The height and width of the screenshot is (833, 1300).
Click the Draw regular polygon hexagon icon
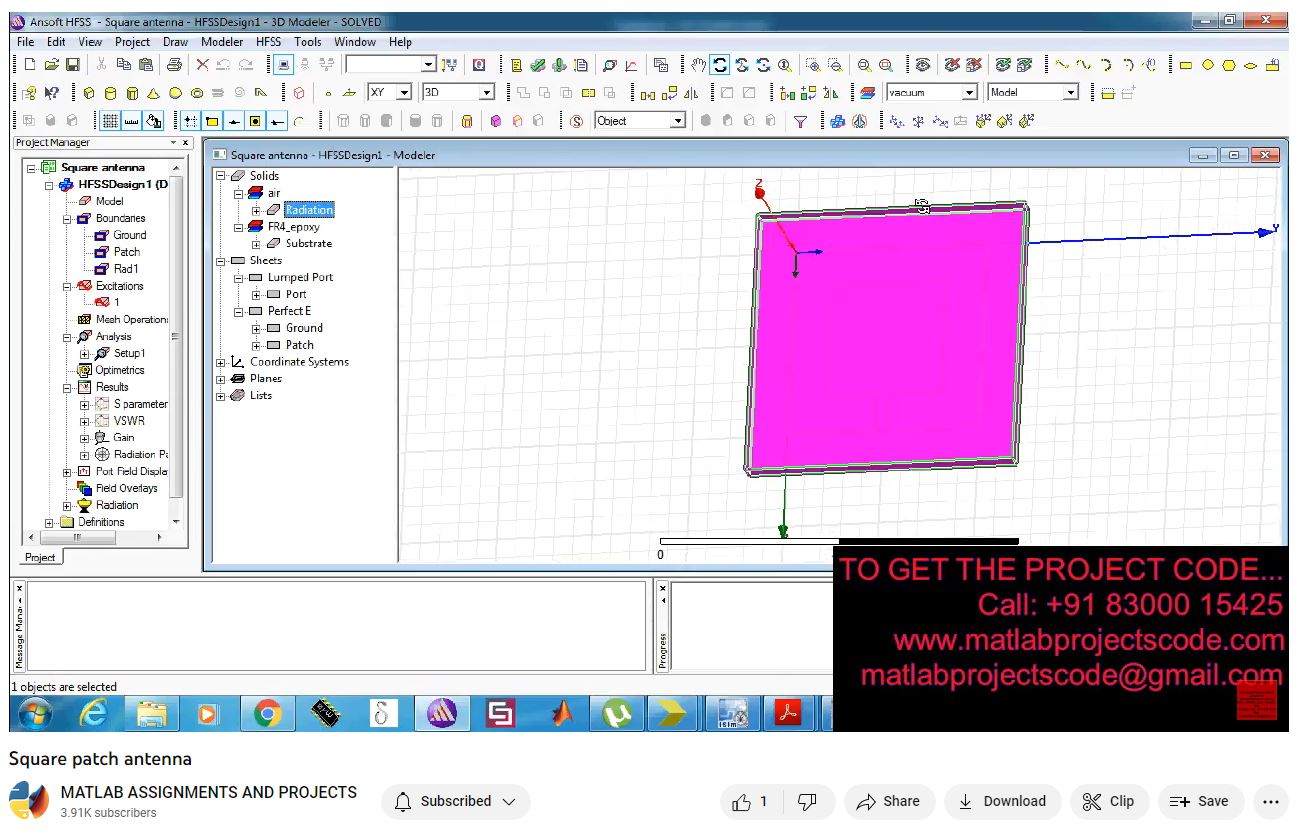tap(1229, 65)
